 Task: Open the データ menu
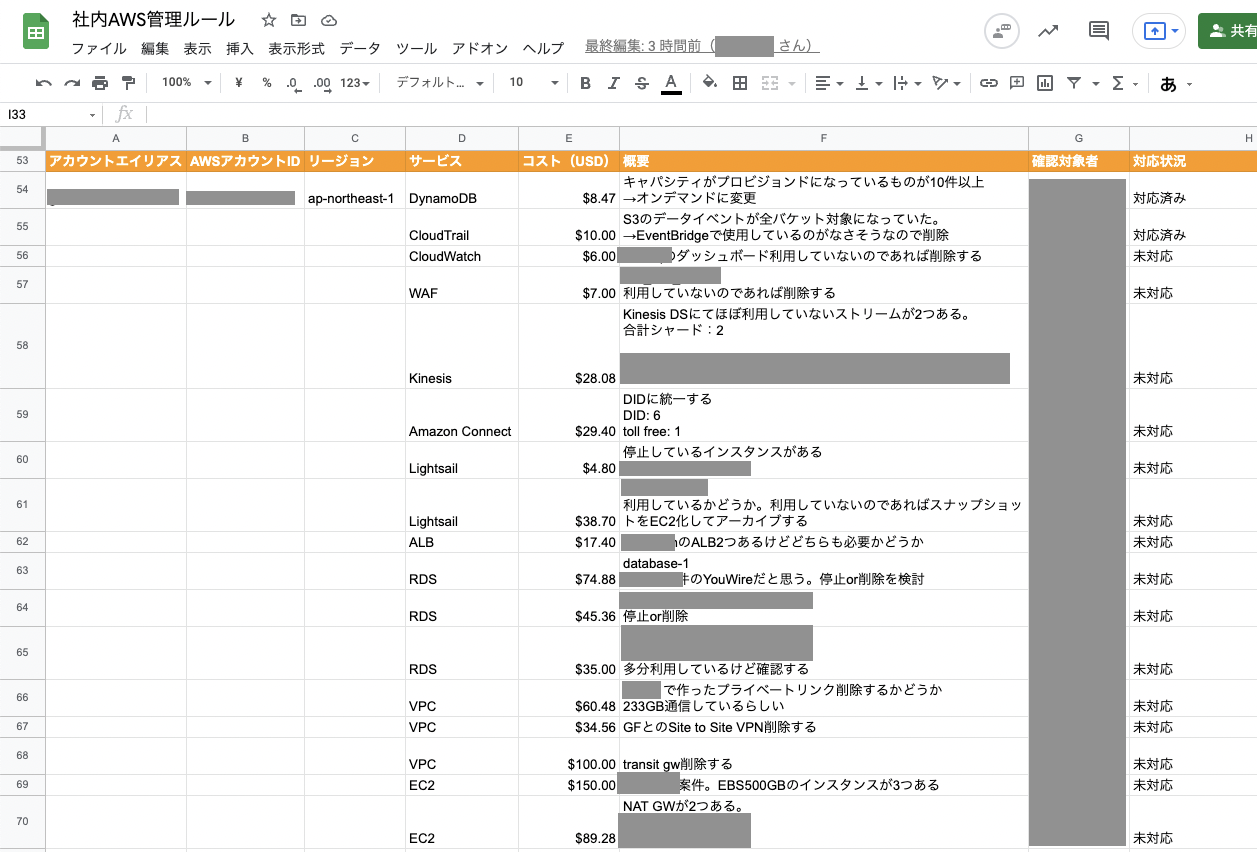coord(360,48)
